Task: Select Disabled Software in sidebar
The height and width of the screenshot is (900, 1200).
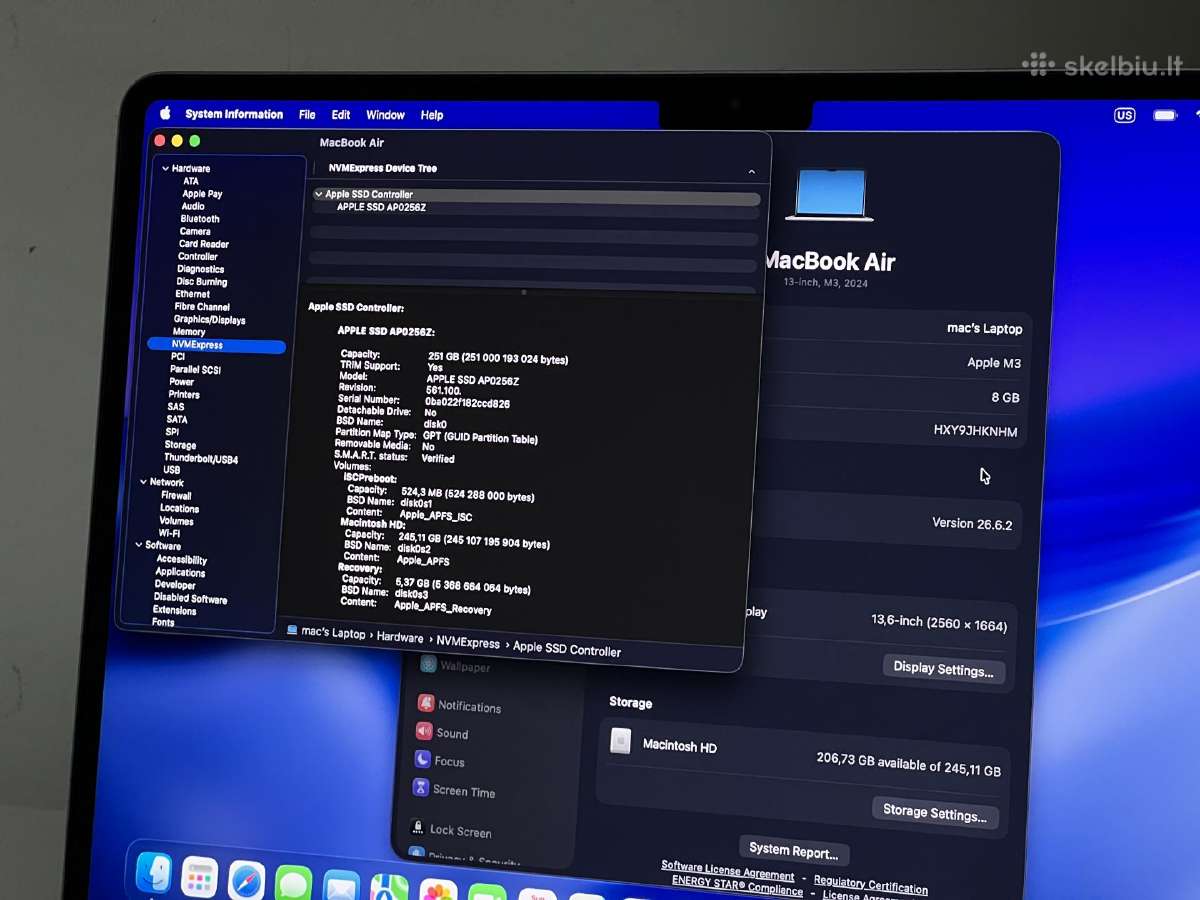Action: 190,598
